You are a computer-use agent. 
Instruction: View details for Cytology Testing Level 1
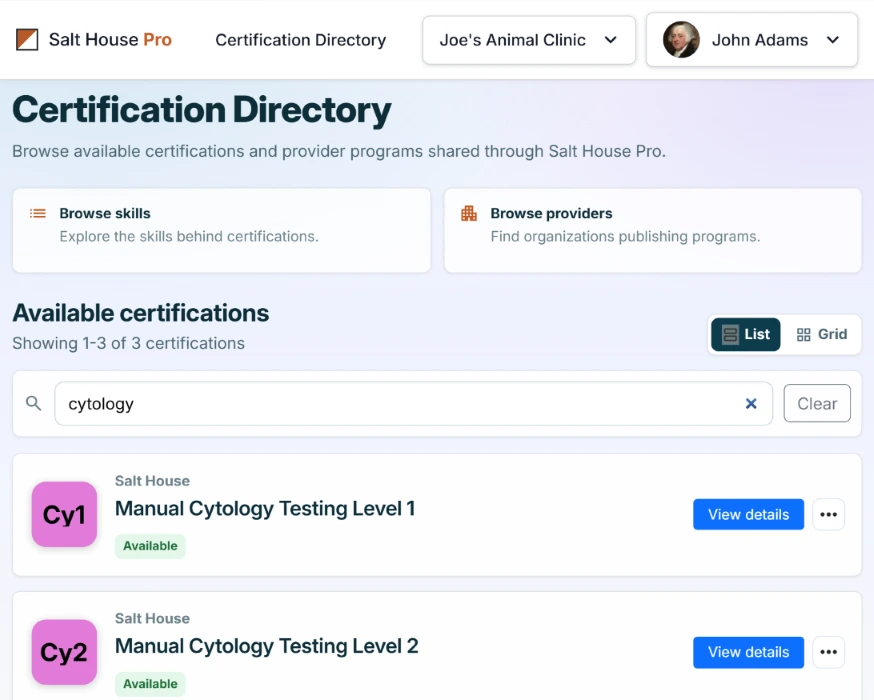pos(748,514)
